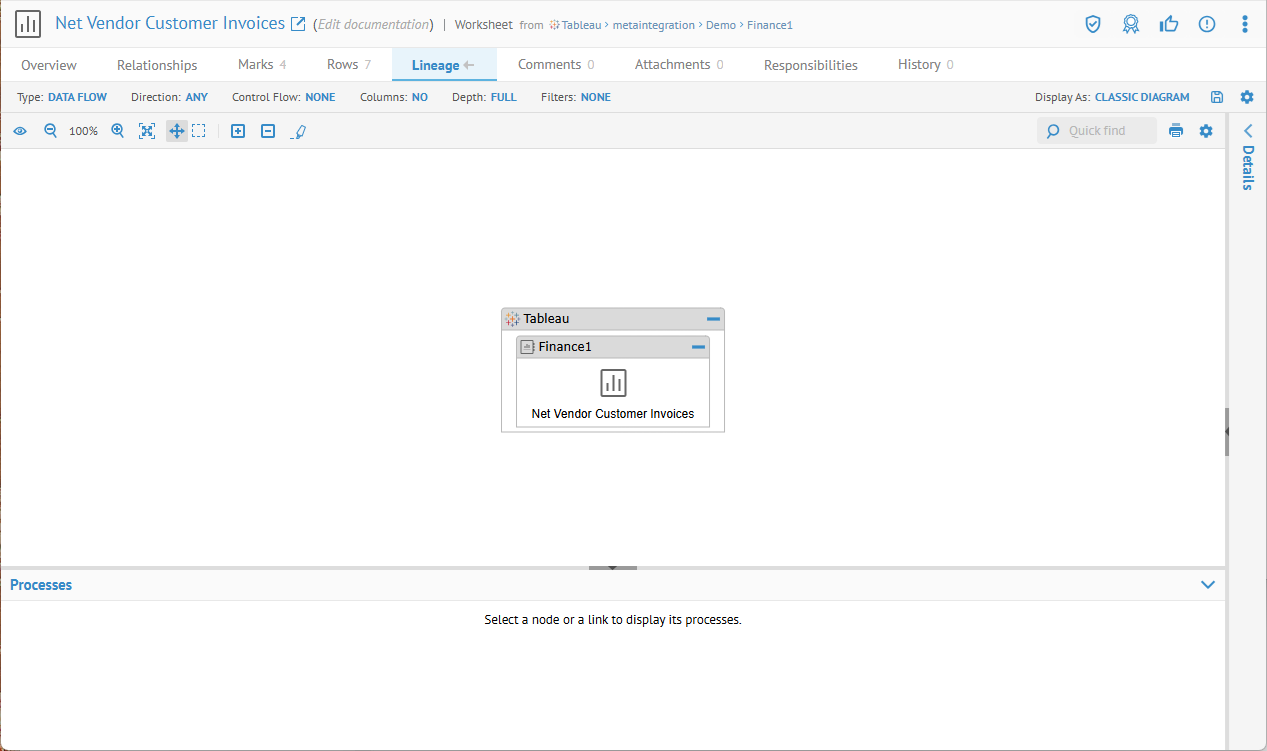
Task: Click the highlighter pen tool
Action: [x=298, y=131]
